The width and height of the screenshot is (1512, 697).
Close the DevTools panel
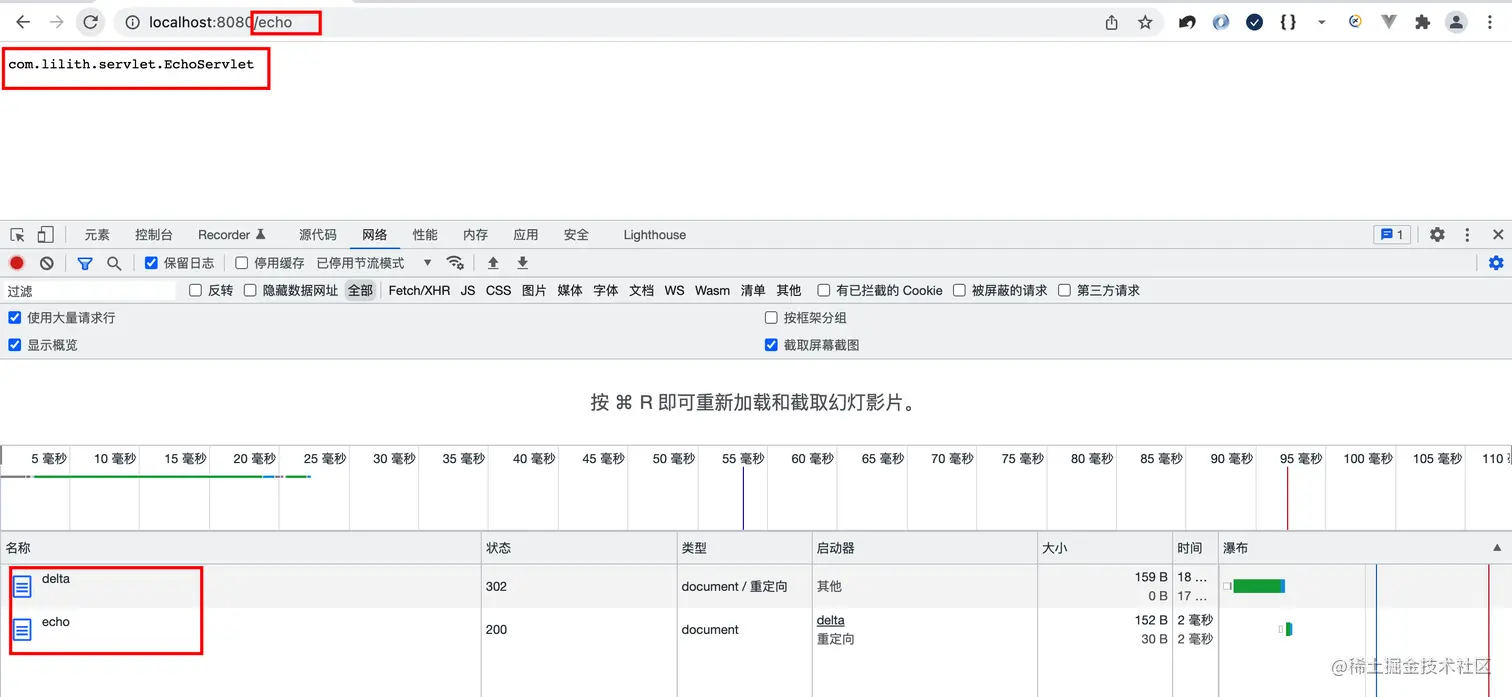tap(1498, 235)
